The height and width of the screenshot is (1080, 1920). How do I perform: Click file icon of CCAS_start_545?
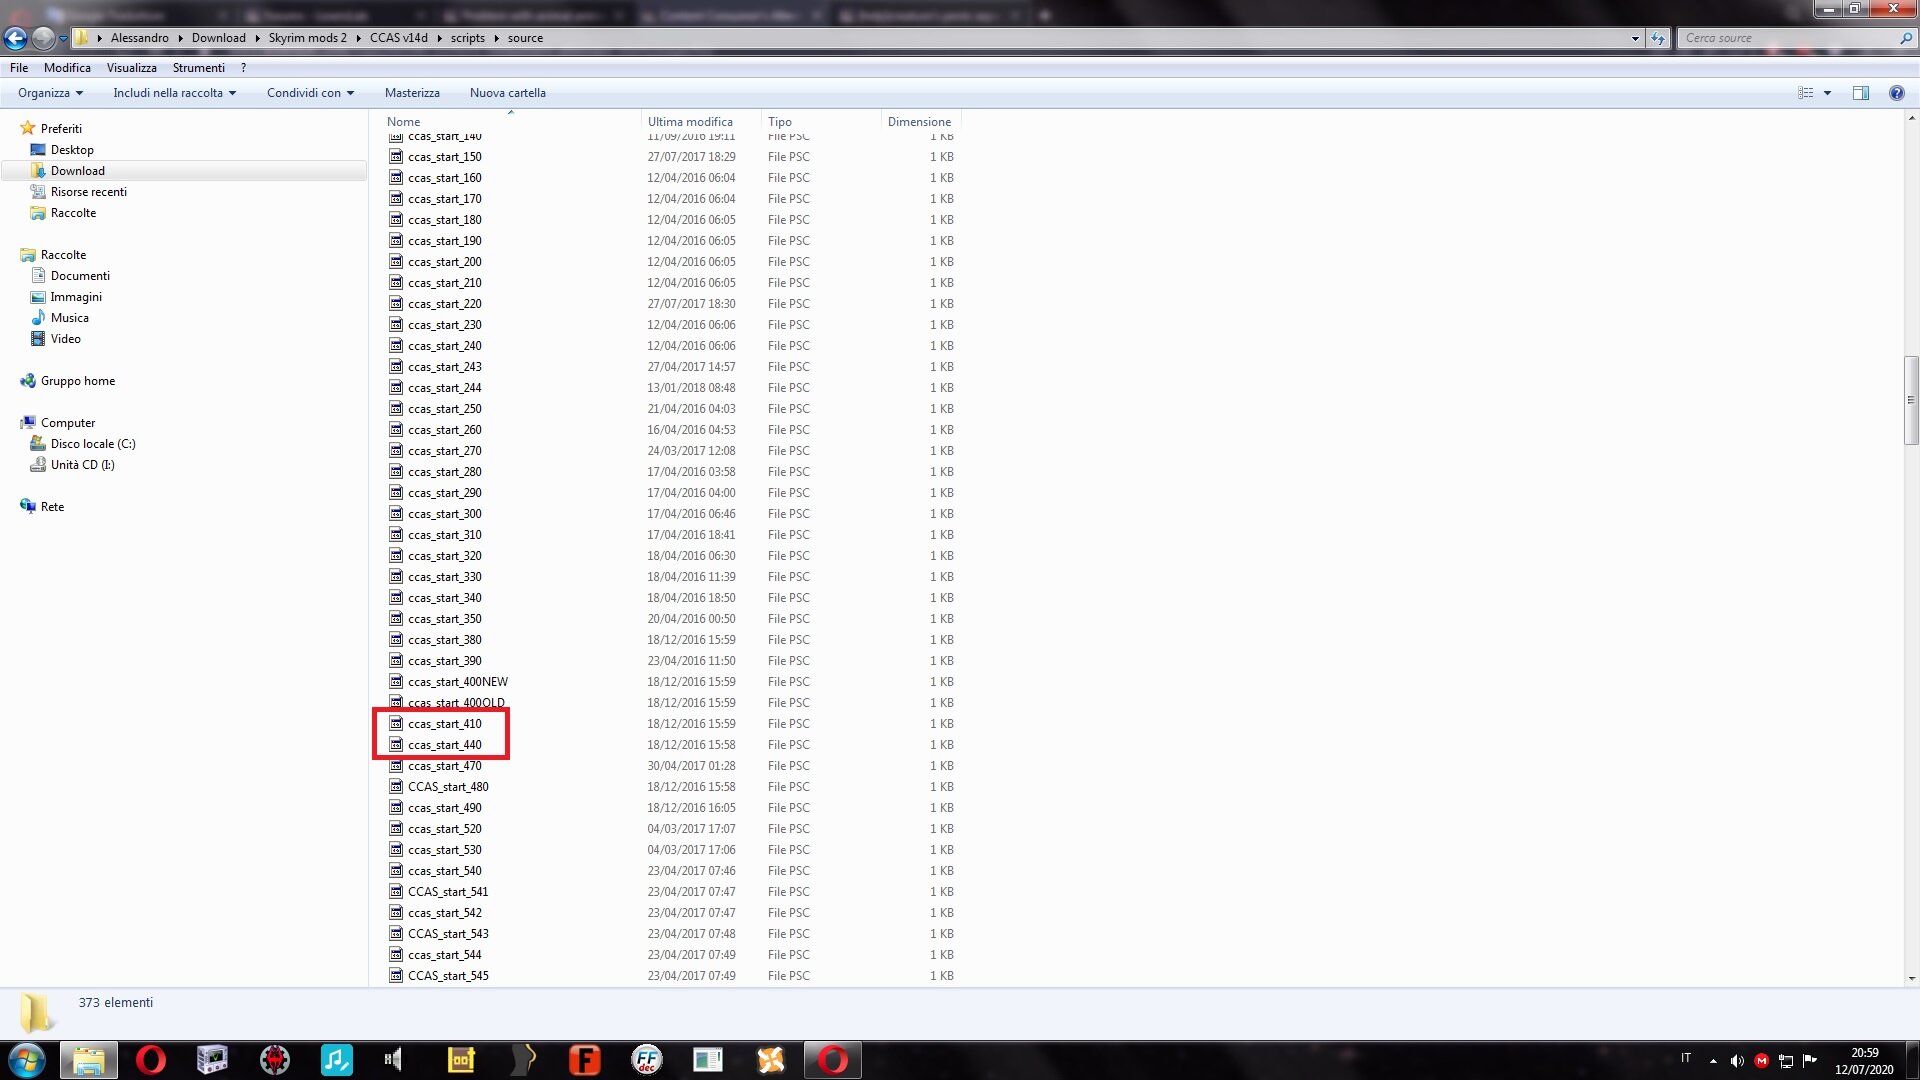coord(396,976)
